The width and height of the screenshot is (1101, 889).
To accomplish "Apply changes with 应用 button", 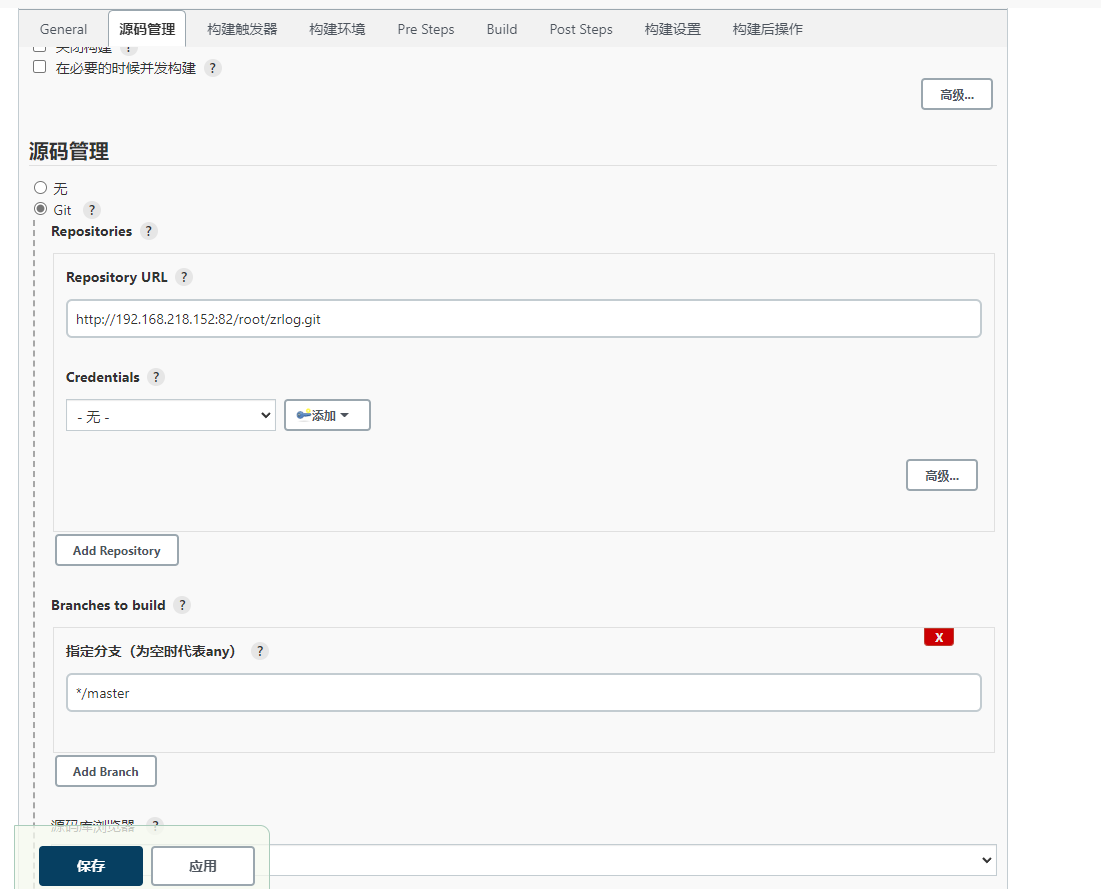I will click(202, 866).
